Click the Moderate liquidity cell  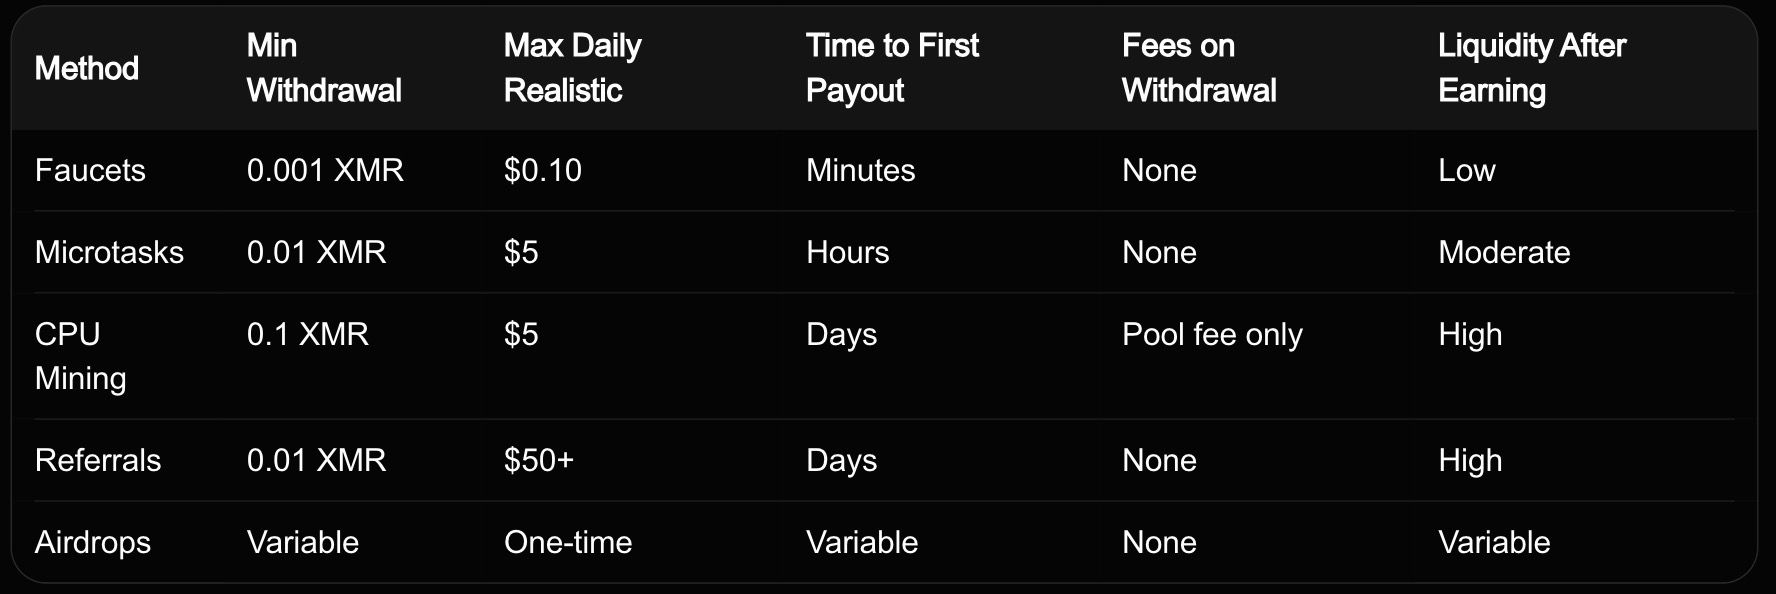[1504, 252]
